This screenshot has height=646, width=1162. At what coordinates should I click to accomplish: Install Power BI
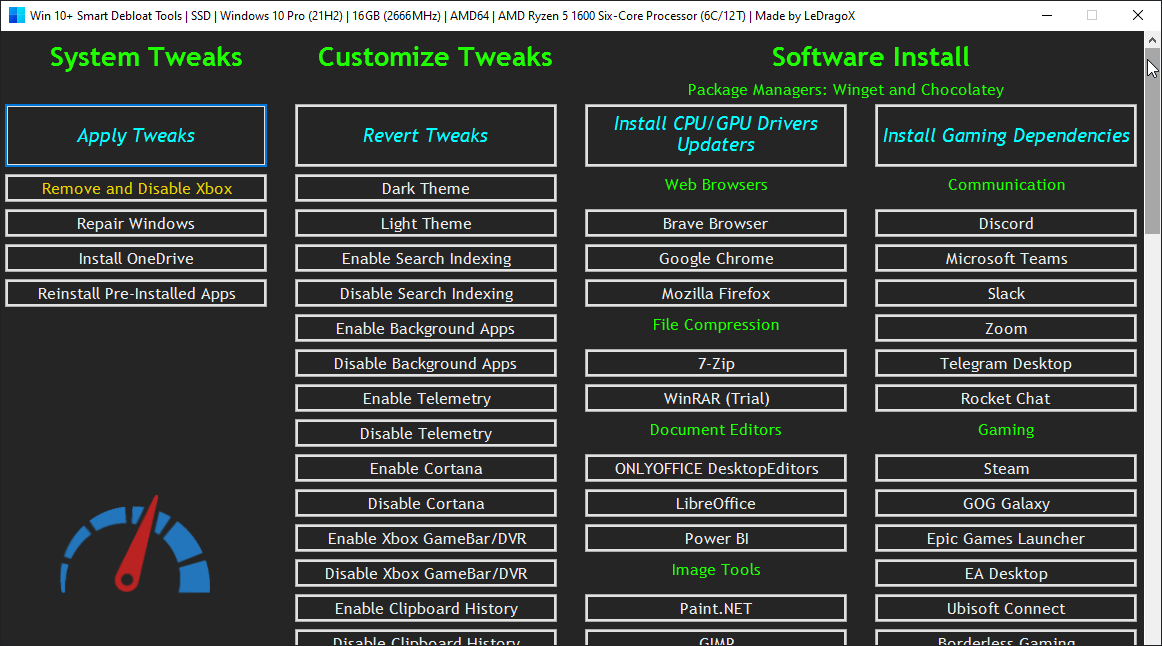(716, 538)
